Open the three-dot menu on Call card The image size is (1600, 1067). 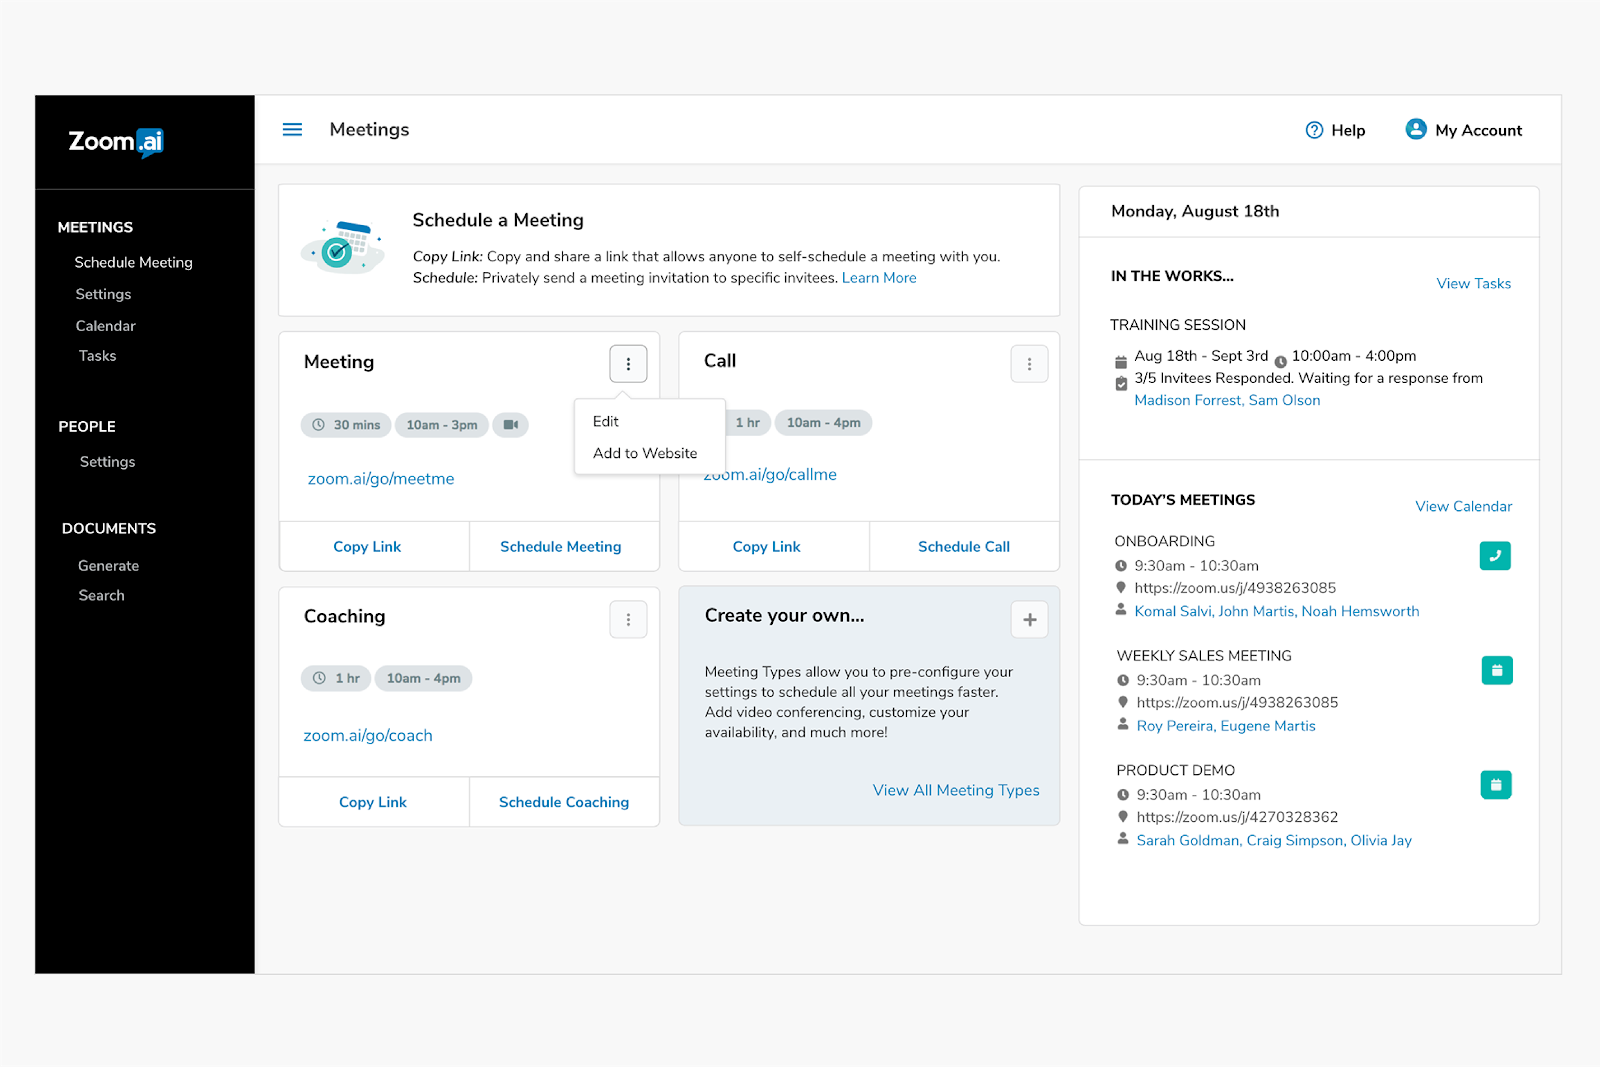click(x=1029, y=364)
